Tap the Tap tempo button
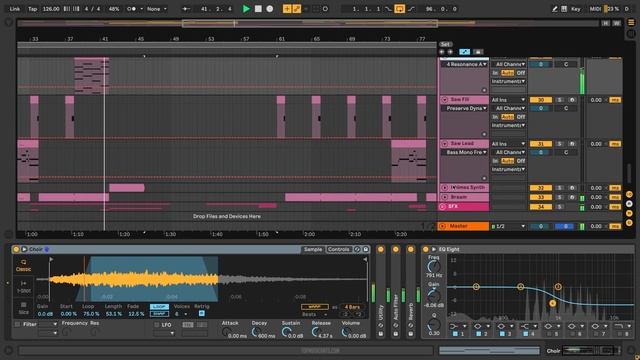The width and height of the screenshot is (640, 360). pos(32,9)
